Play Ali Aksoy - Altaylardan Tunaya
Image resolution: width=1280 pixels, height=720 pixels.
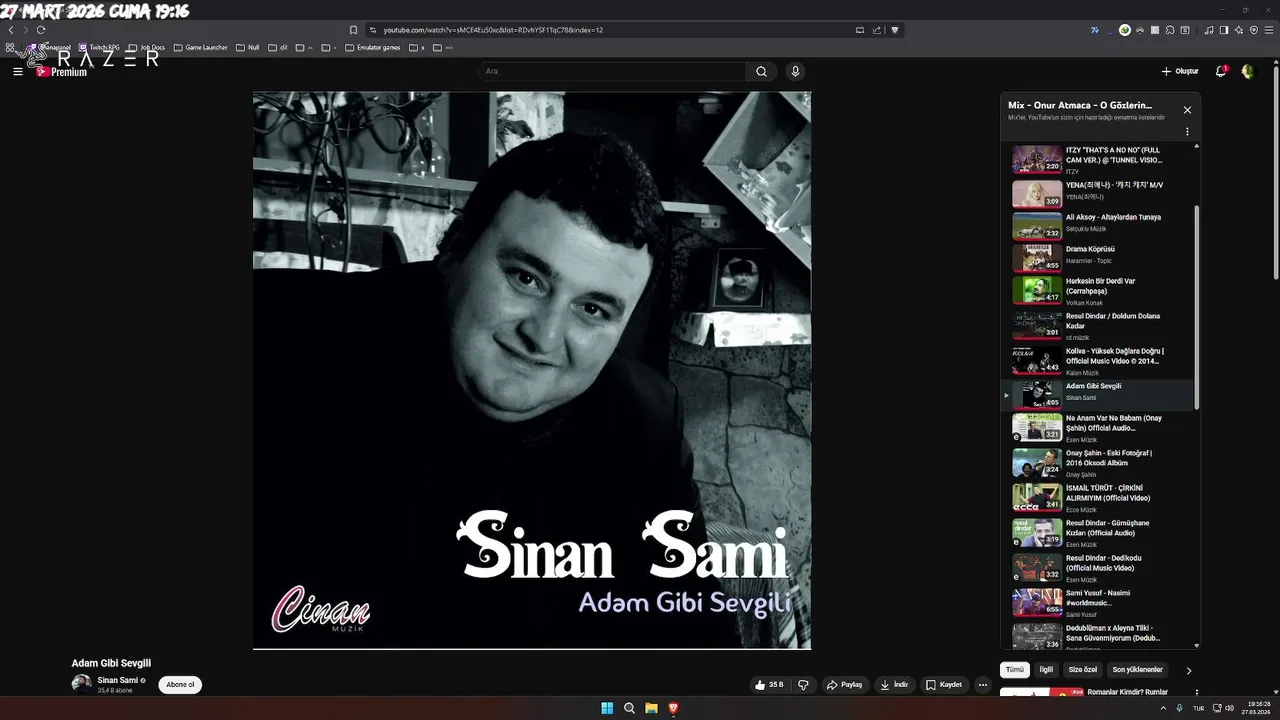click(1097, 225)
